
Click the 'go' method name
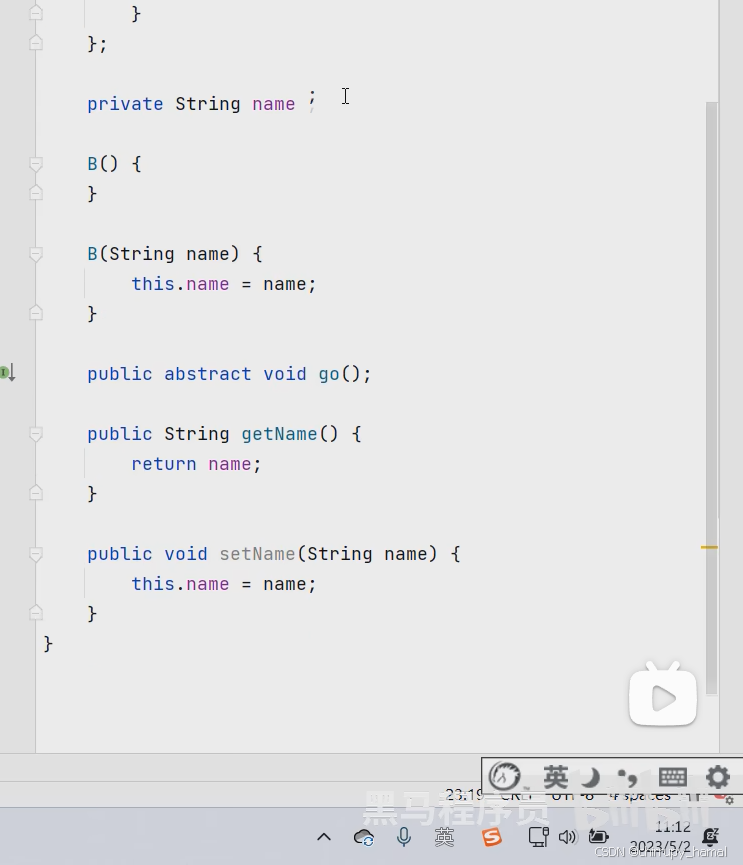[329, 375]
